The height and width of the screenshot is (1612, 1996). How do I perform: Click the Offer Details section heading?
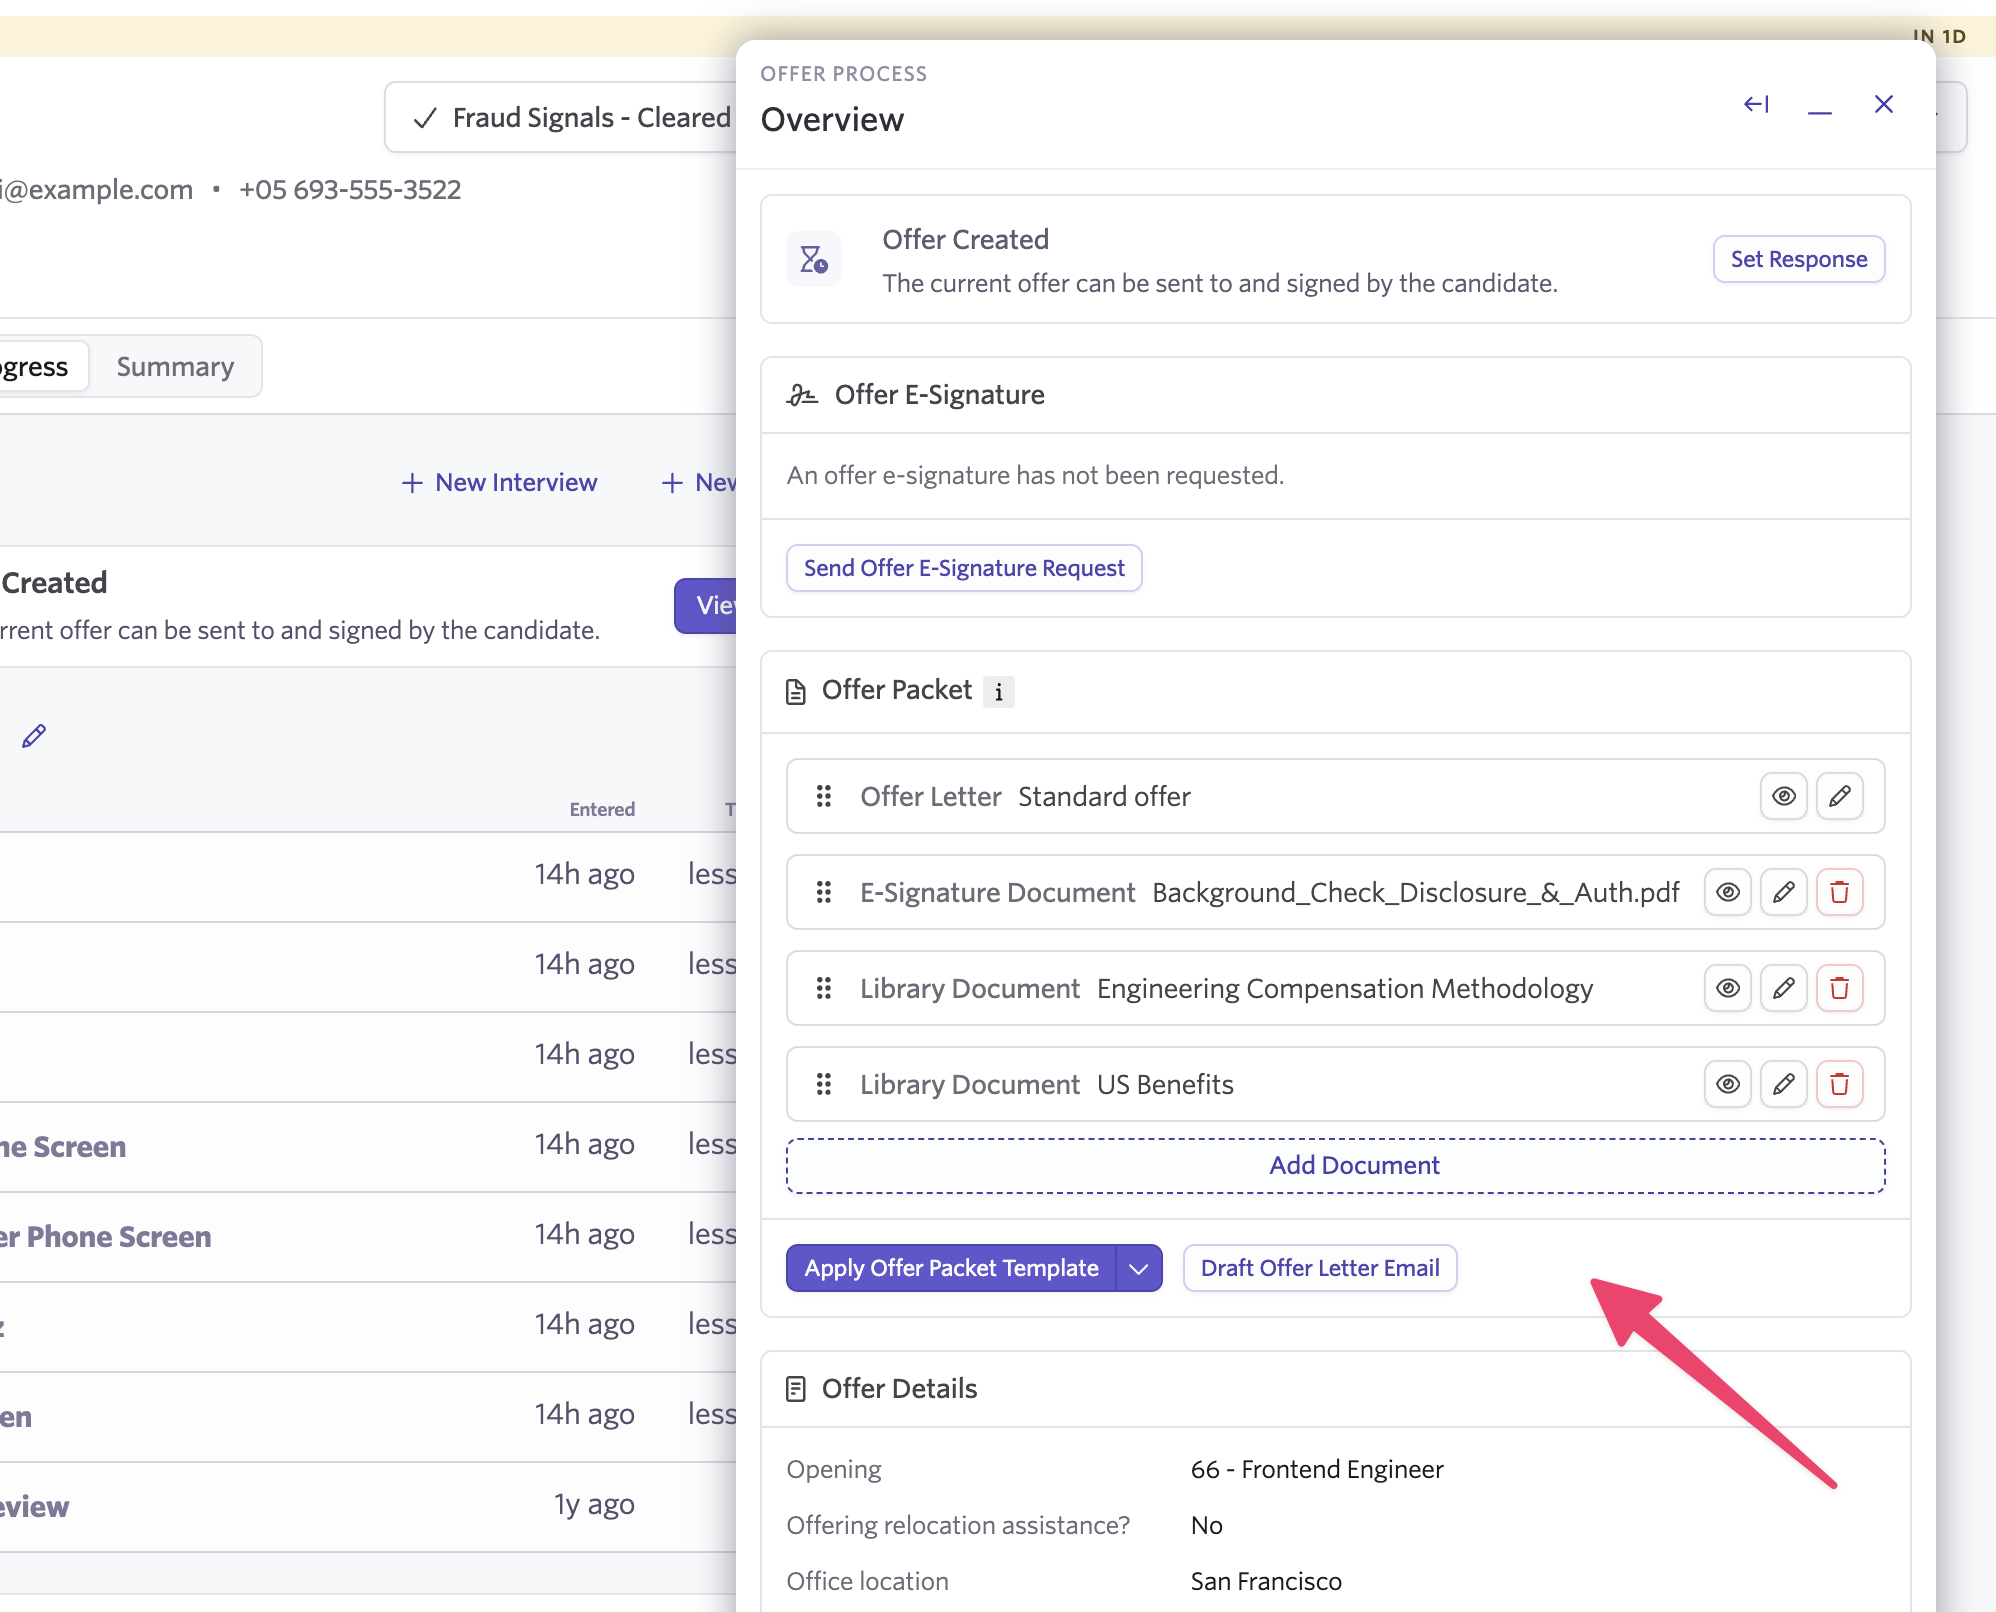[x=899, y=1389]
